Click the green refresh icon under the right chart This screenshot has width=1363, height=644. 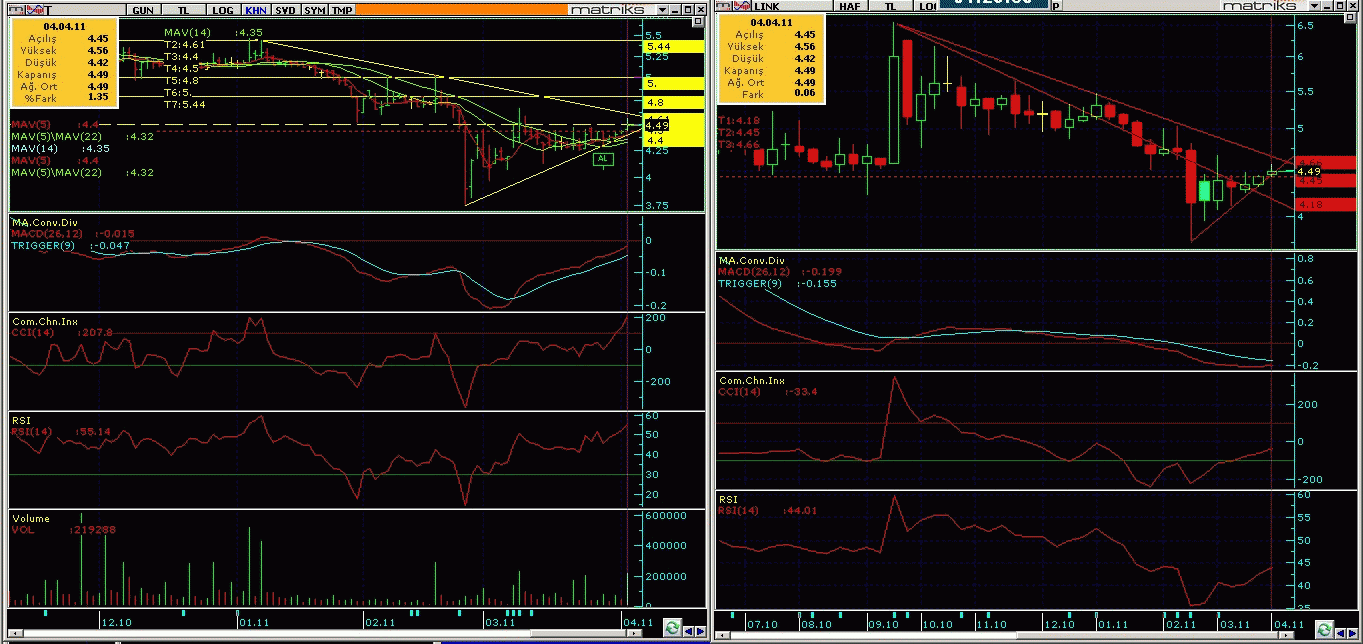tap(1324, 629)
